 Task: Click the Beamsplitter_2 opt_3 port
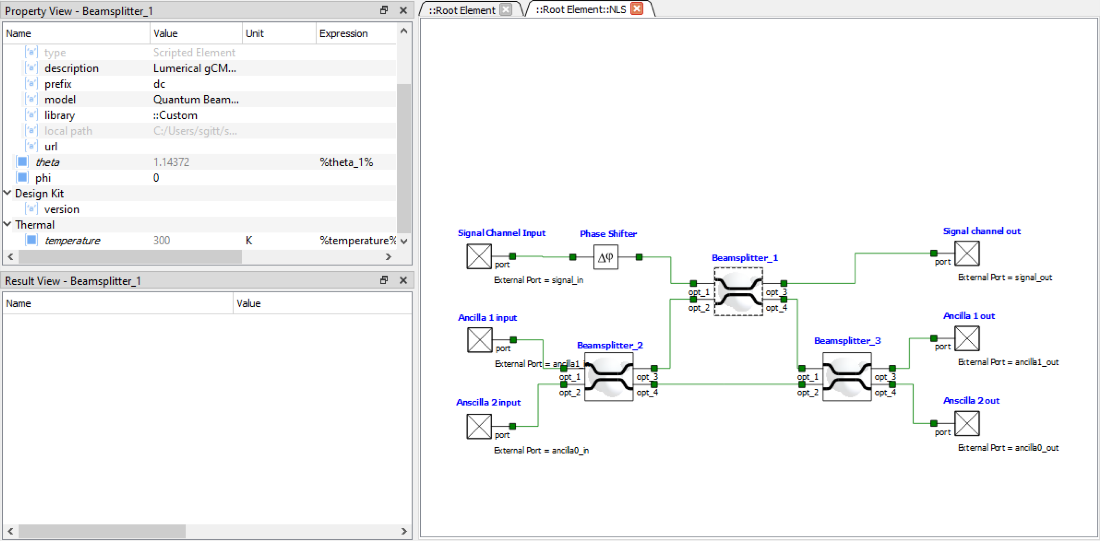click(x=654, y=368)
